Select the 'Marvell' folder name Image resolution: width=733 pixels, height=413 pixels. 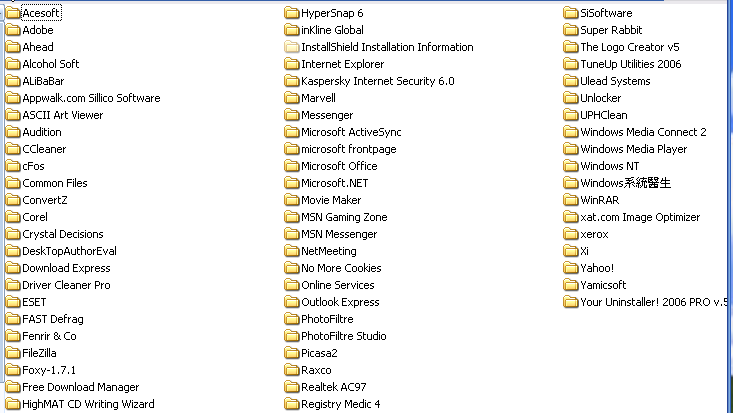318,98
